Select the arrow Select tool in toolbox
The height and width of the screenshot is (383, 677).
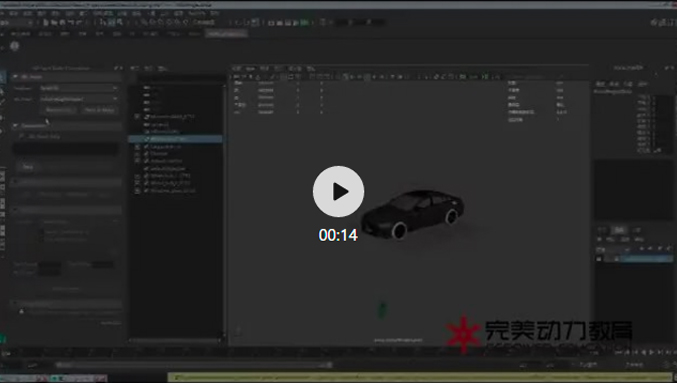pyautogui.click(x=2, y=78)
